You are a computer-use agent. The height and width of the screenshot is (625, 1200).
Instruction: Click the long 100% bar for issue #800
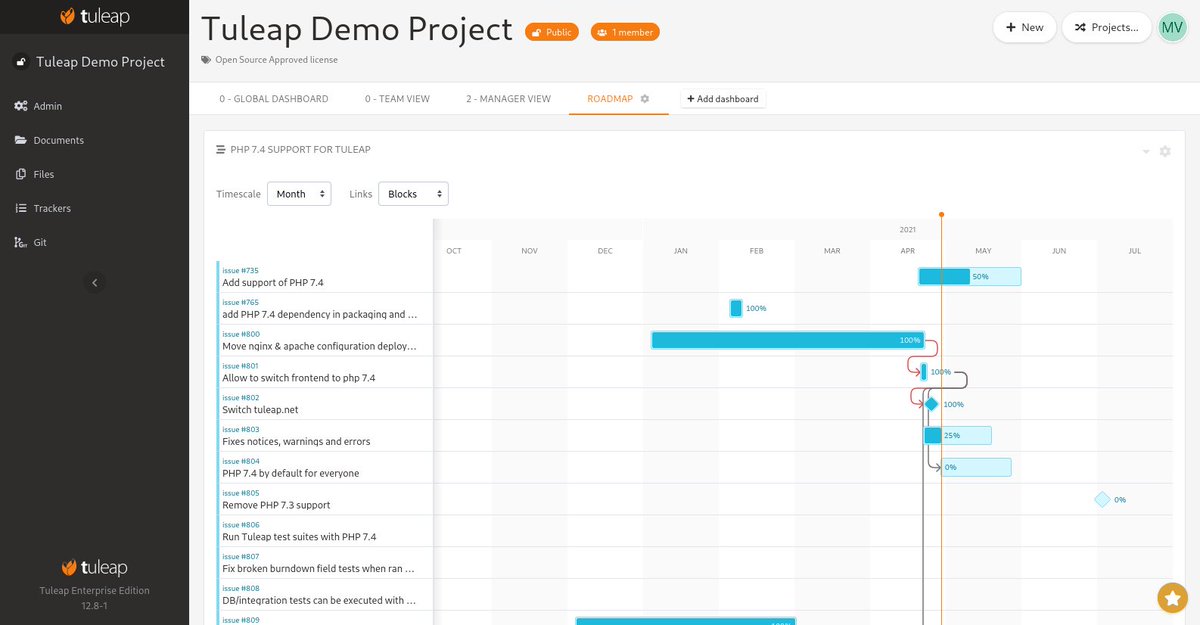click(x=788, y=340)
